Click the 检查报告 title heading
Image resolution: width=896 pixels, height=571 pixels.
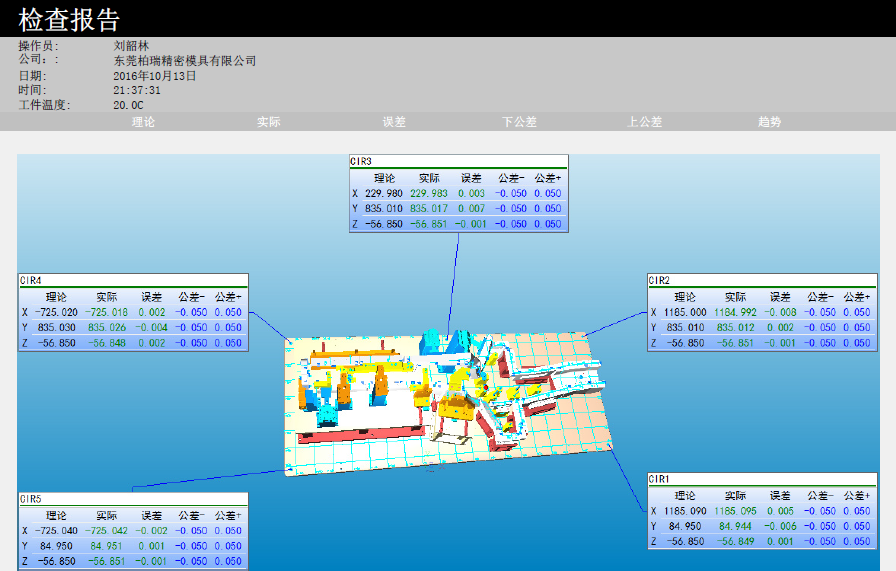coord(69,19)
